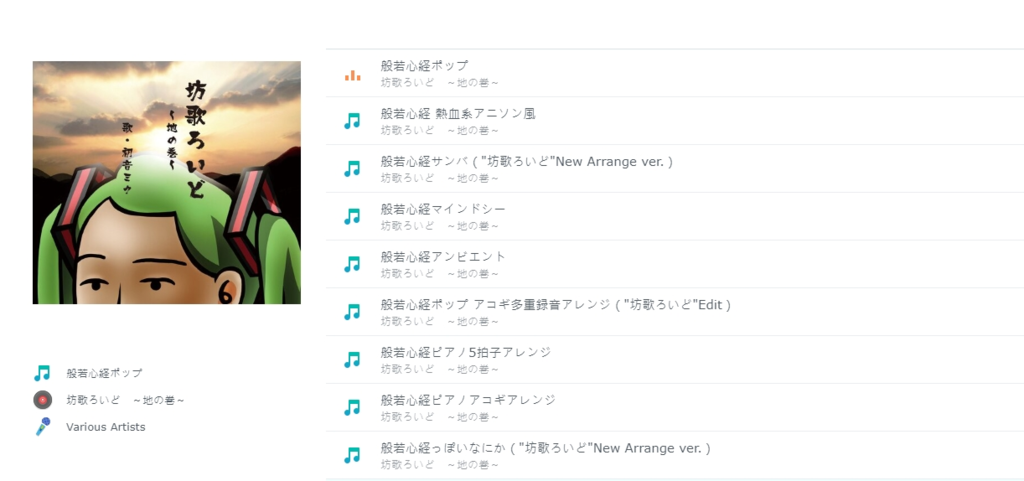Click music note icon beside 般若心経ピアノ5拍子アレンジ
The image size is (1024, 481).
tap(352, 360)
